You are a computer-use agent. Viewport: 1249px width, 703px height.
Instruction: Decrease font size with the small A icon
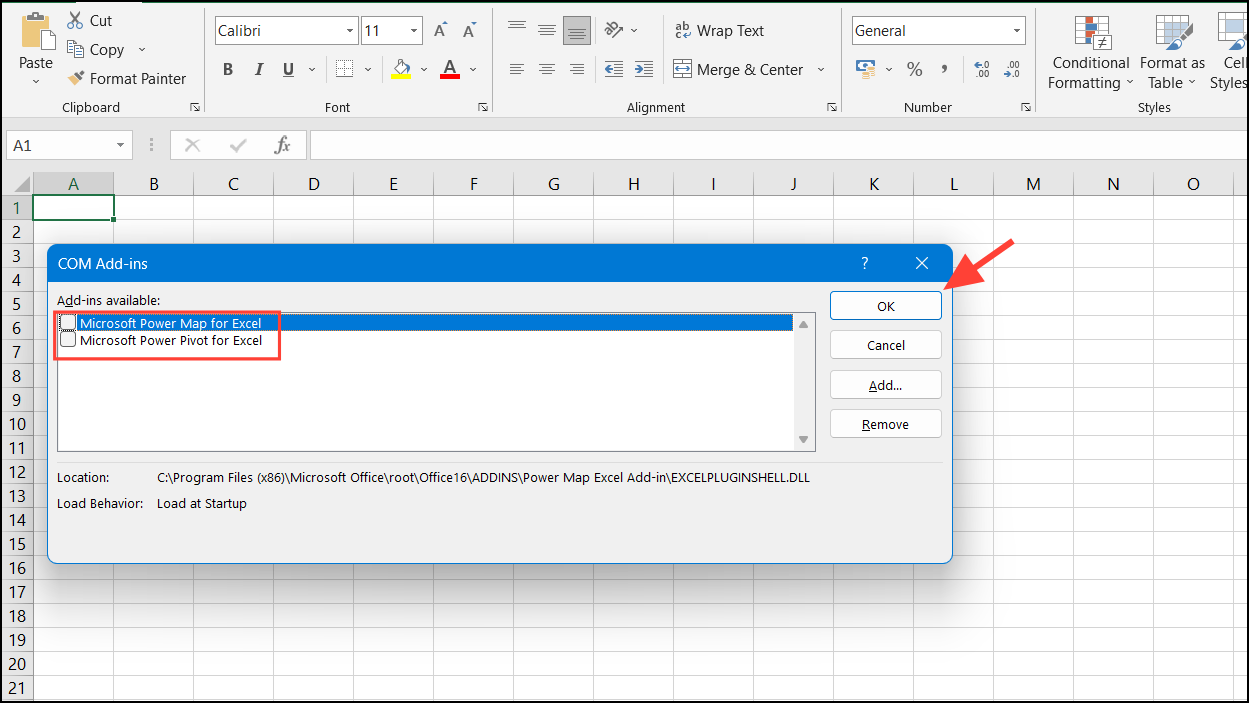469,31
